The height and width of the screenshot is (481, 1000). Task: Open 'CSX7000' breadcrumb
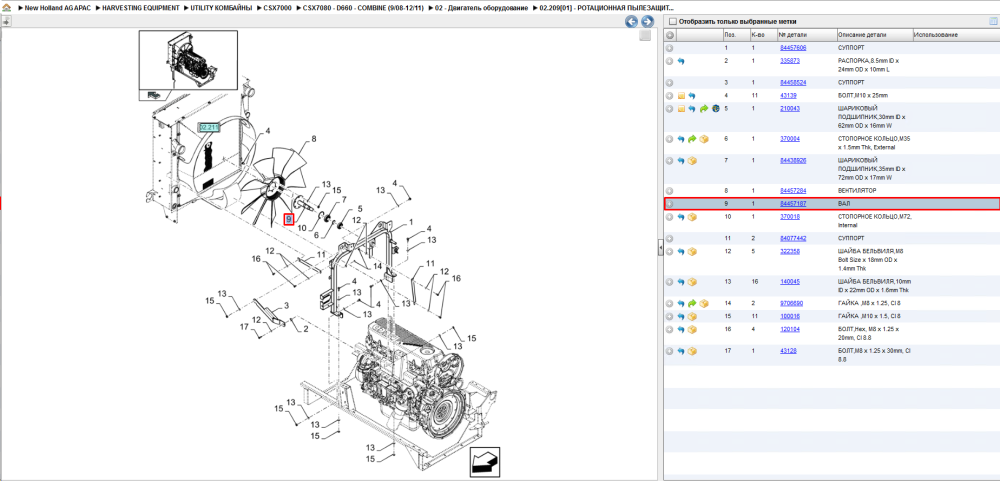click(x=278, y=8)
